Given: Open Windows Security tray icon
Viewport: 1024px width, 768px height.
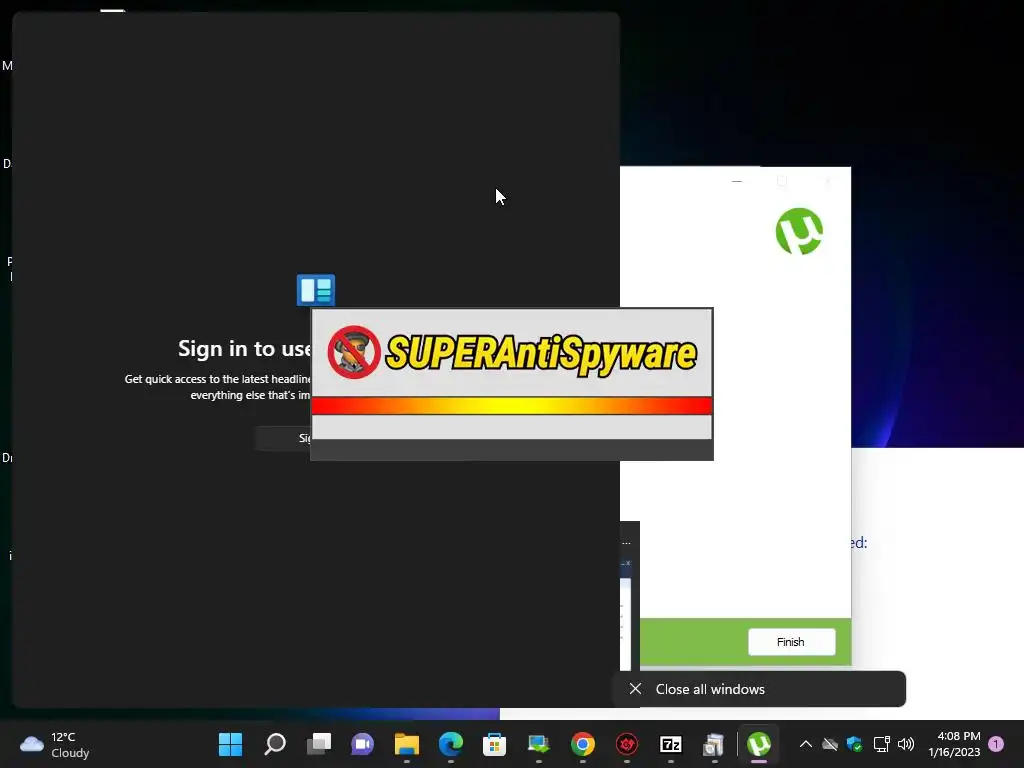Looking at the screenshot, I should (854, 744).
